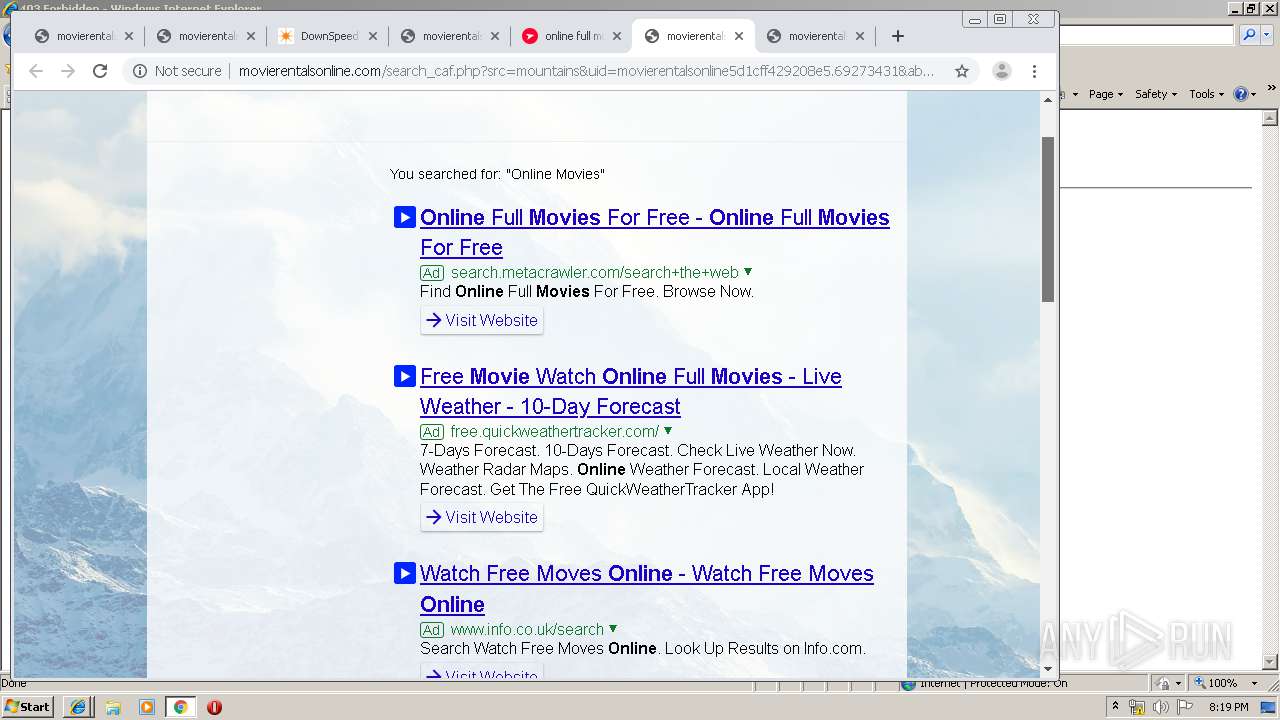Viewport: 1280px width, 720px height.
Task: Click Visit Website under quickweathertracker ad
Action: (x=482, y=517)
